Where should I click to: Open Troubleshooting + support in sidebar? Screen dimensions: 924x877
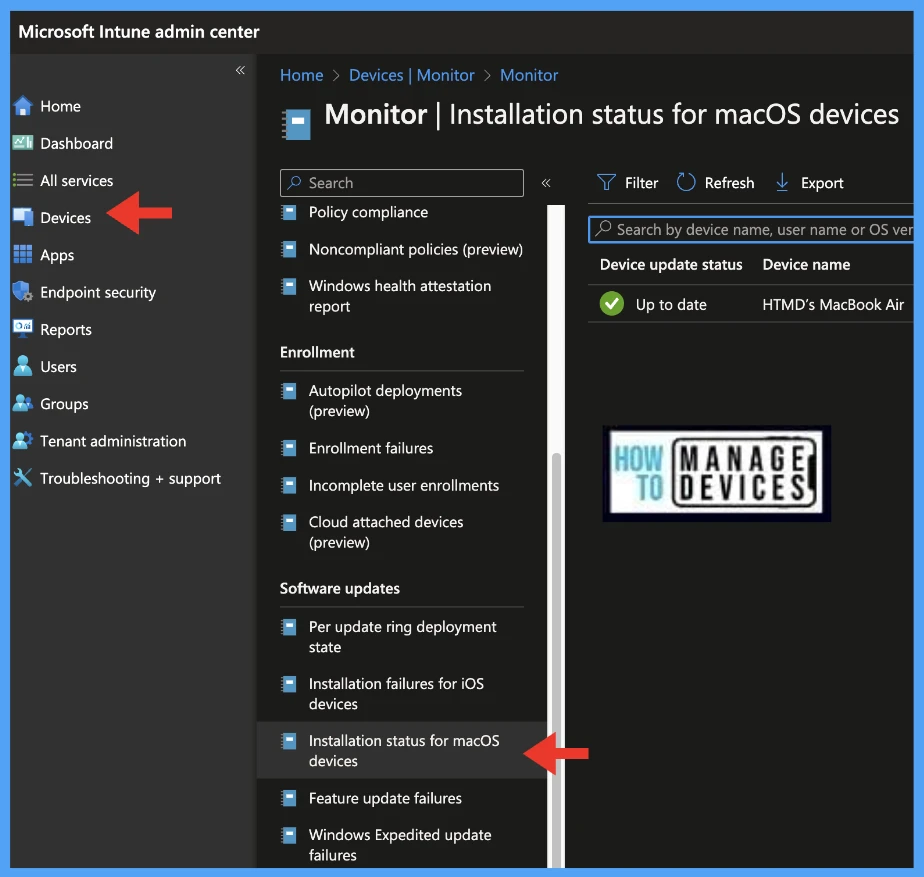click(x=130, y=479)
